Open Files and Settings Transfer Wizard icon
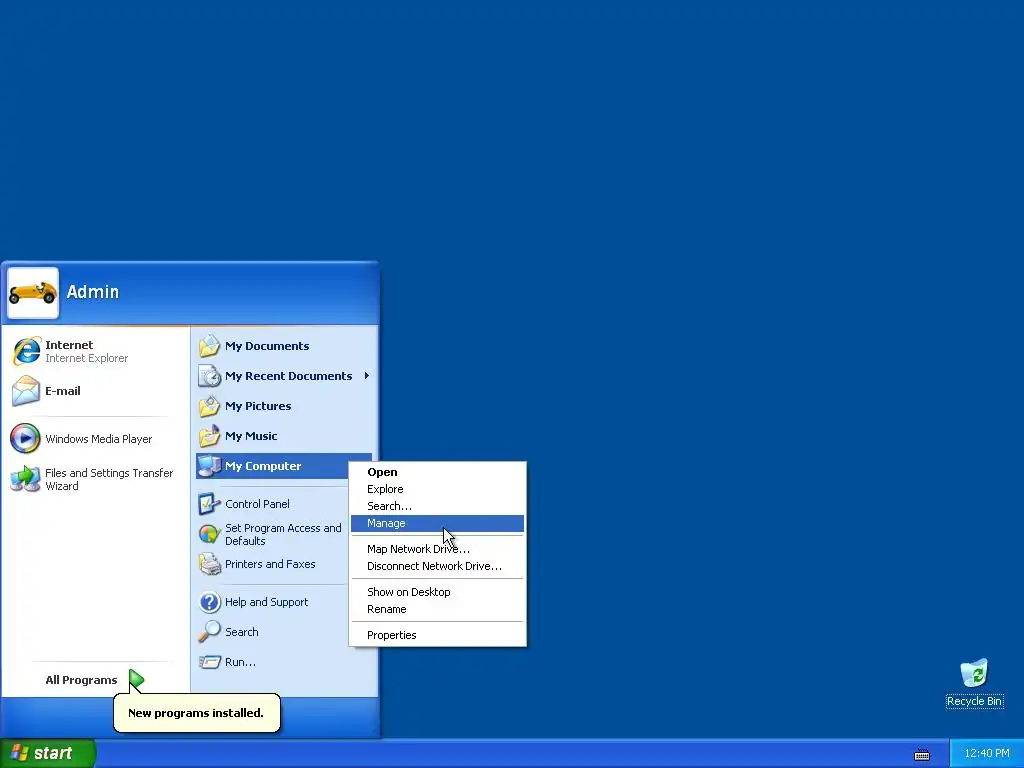 click(x=25, y=479)
